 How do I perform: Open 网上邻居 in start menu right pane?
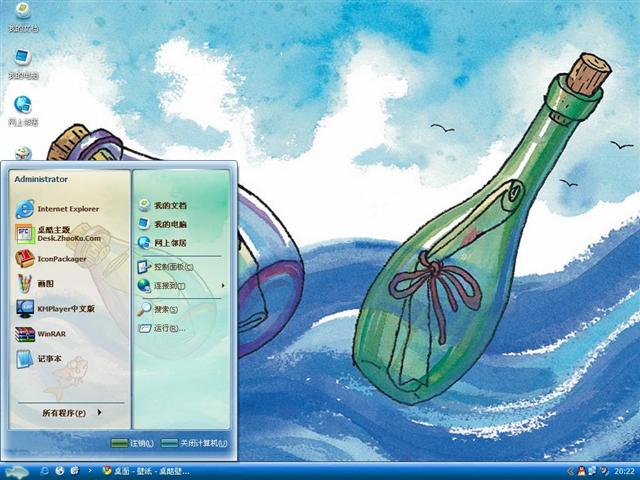pos(162,243)
